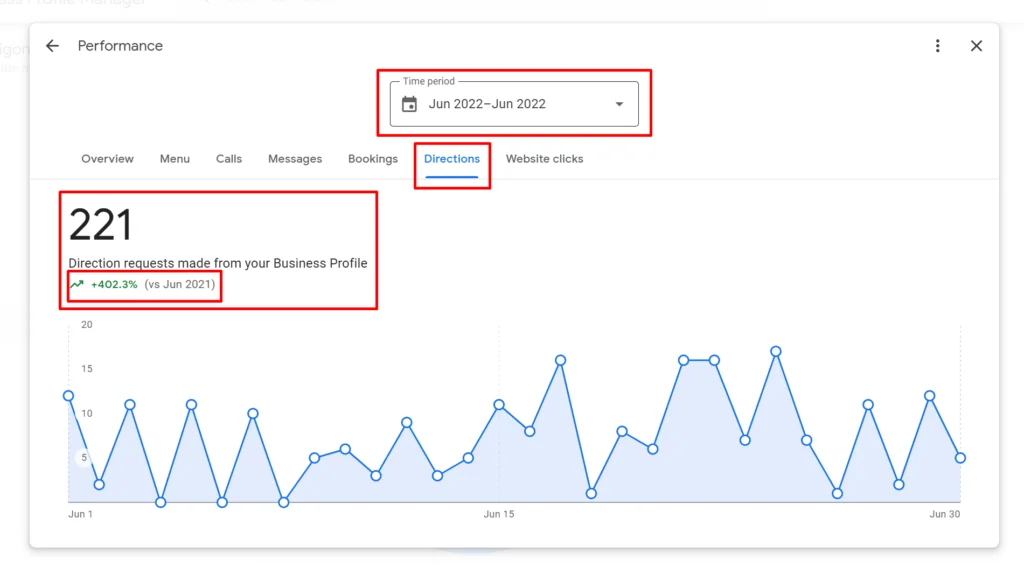Viewport: 1024px width, 574px height.
Task: Open the three-dot more options menu
Action: coord(937,46)
